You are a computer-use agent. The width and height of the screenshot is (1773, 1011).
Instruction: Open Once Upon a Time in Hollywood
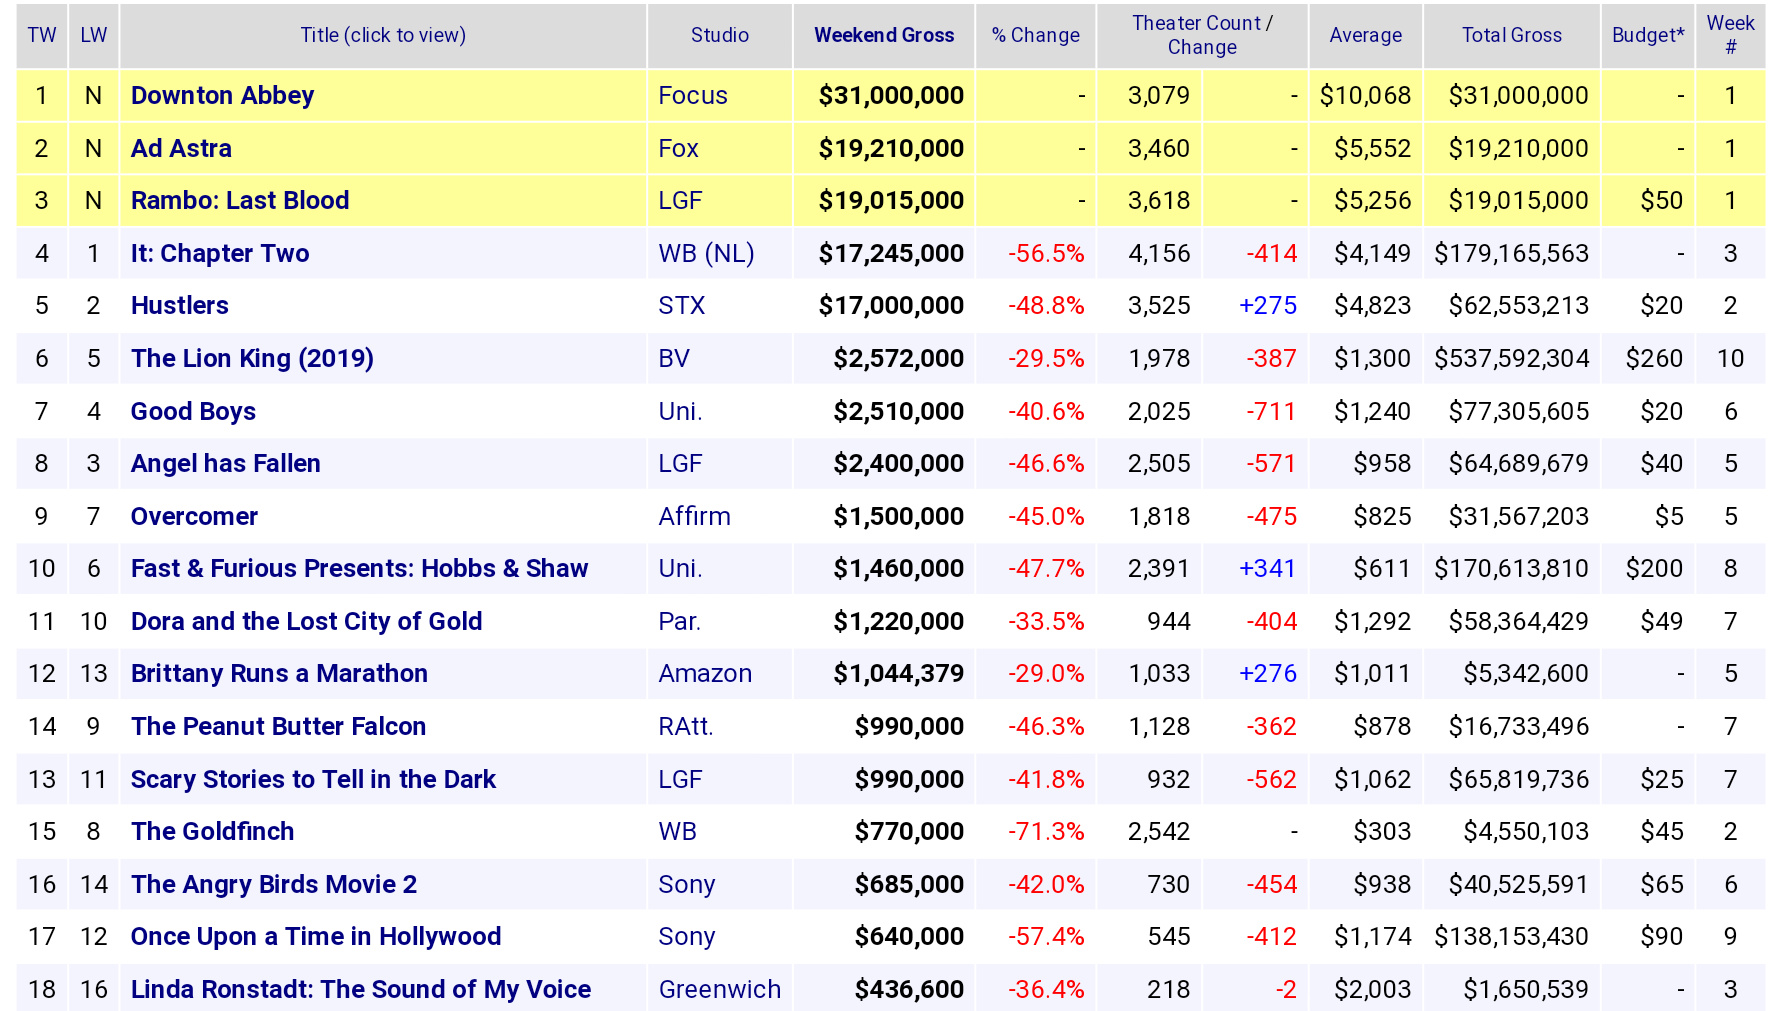316,937
